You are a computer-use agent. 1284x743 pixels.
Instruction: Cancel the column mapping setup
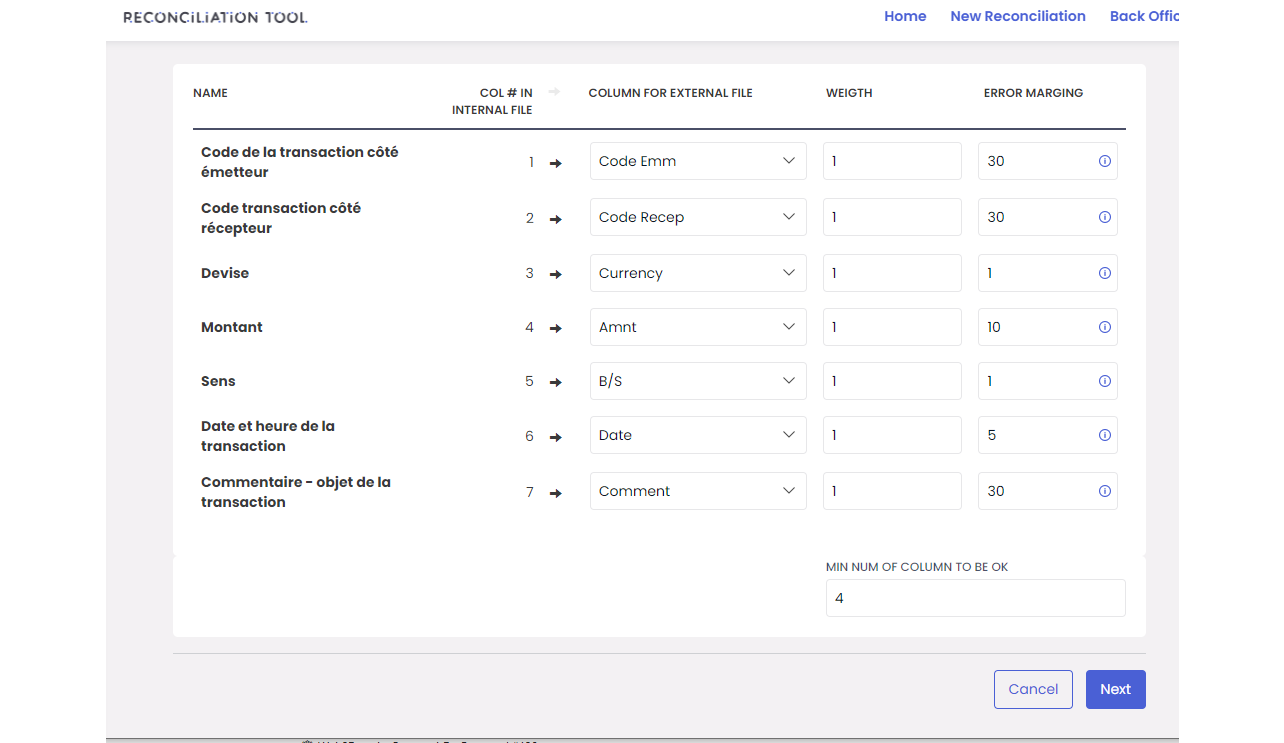(1032, 689)
